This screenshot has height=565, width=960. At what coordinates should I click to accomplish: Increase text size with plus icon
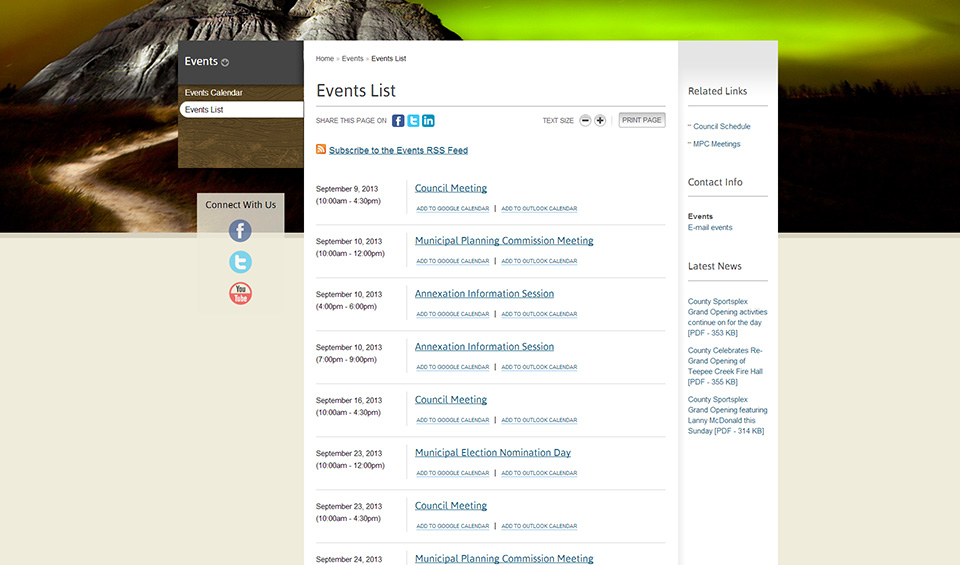pos(600,121)
